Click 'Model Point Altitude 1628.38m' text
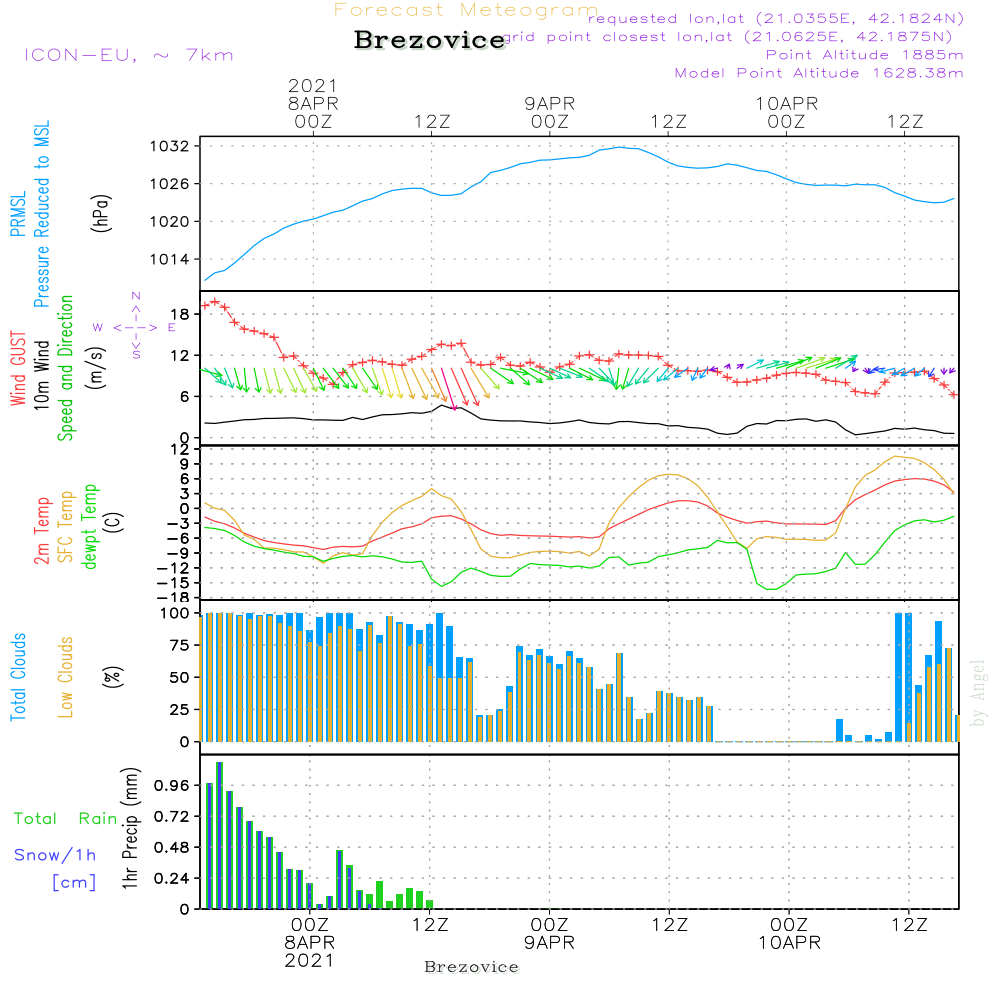This screenshot has width=1000, height=1000. (819, 73)
